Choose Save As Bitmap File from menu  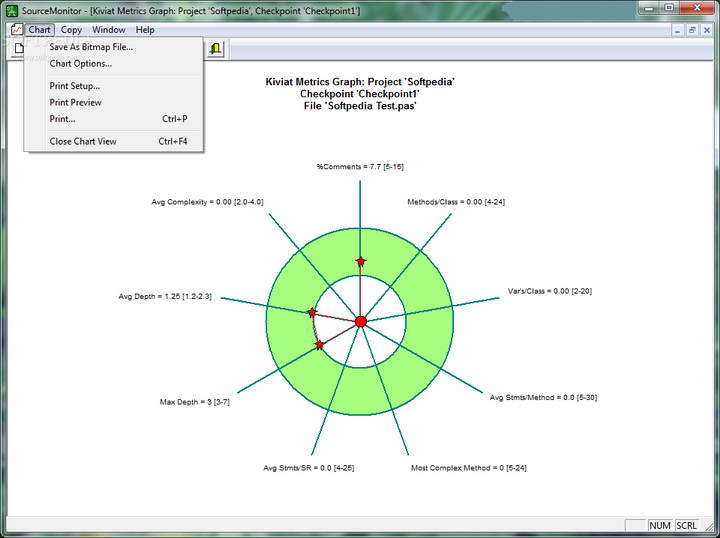coord(91,47)
